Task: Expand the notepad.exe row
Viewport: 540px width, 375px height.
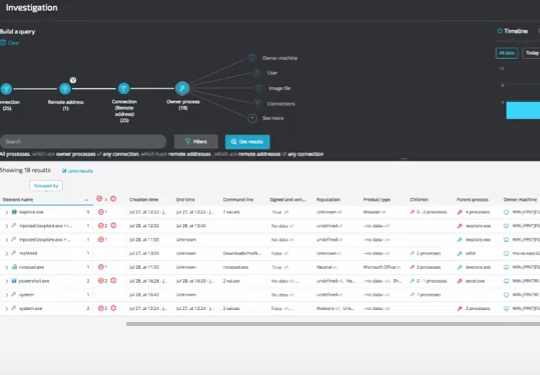Action: coord(7,267)
